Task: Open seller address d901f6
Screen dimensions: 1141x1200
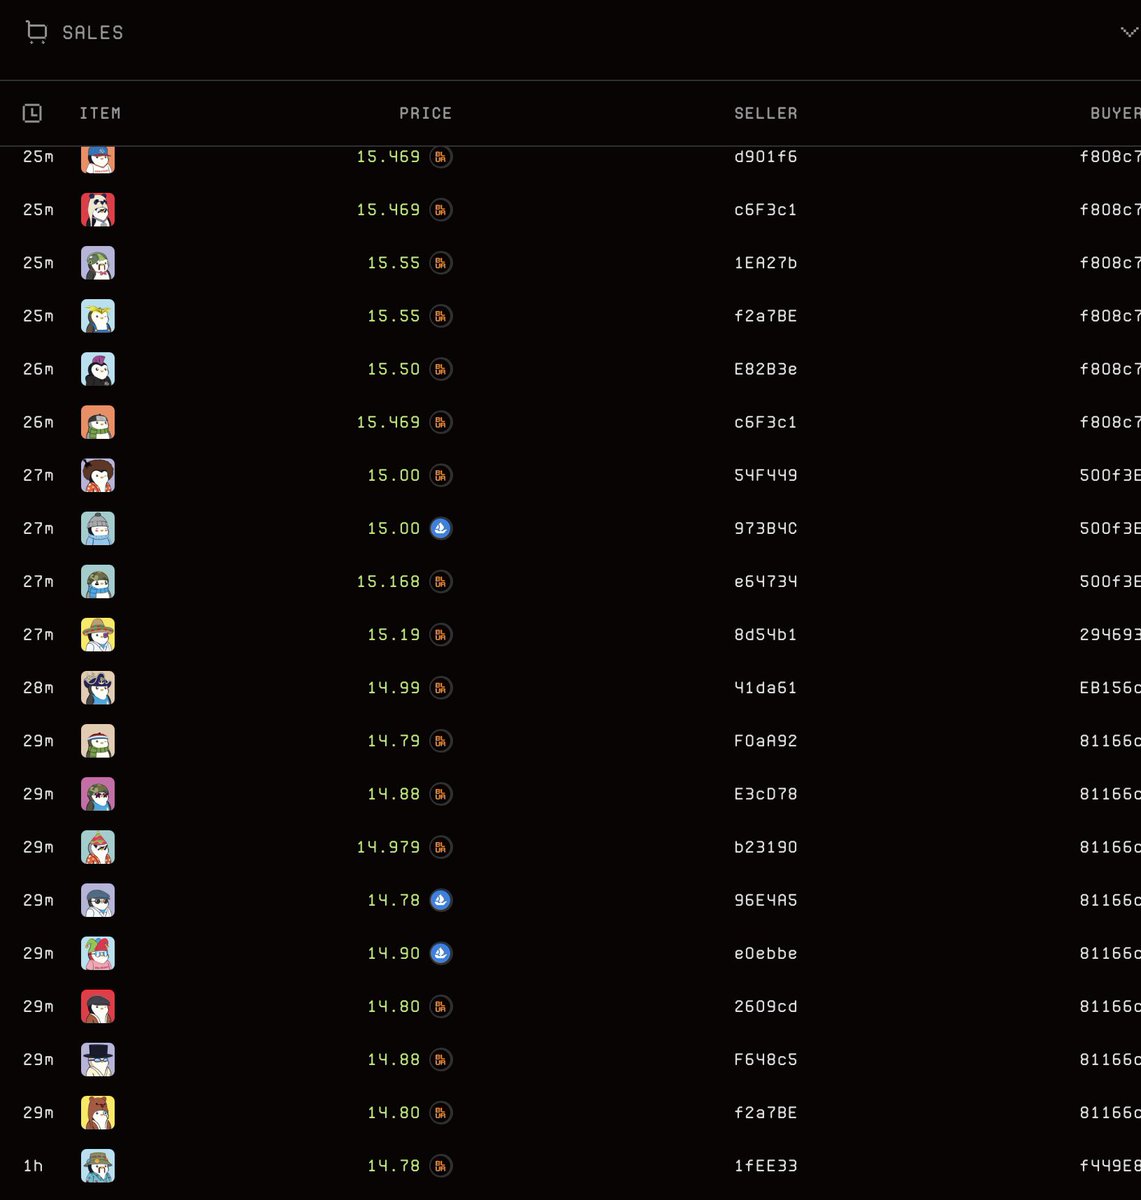Action: 766,157
